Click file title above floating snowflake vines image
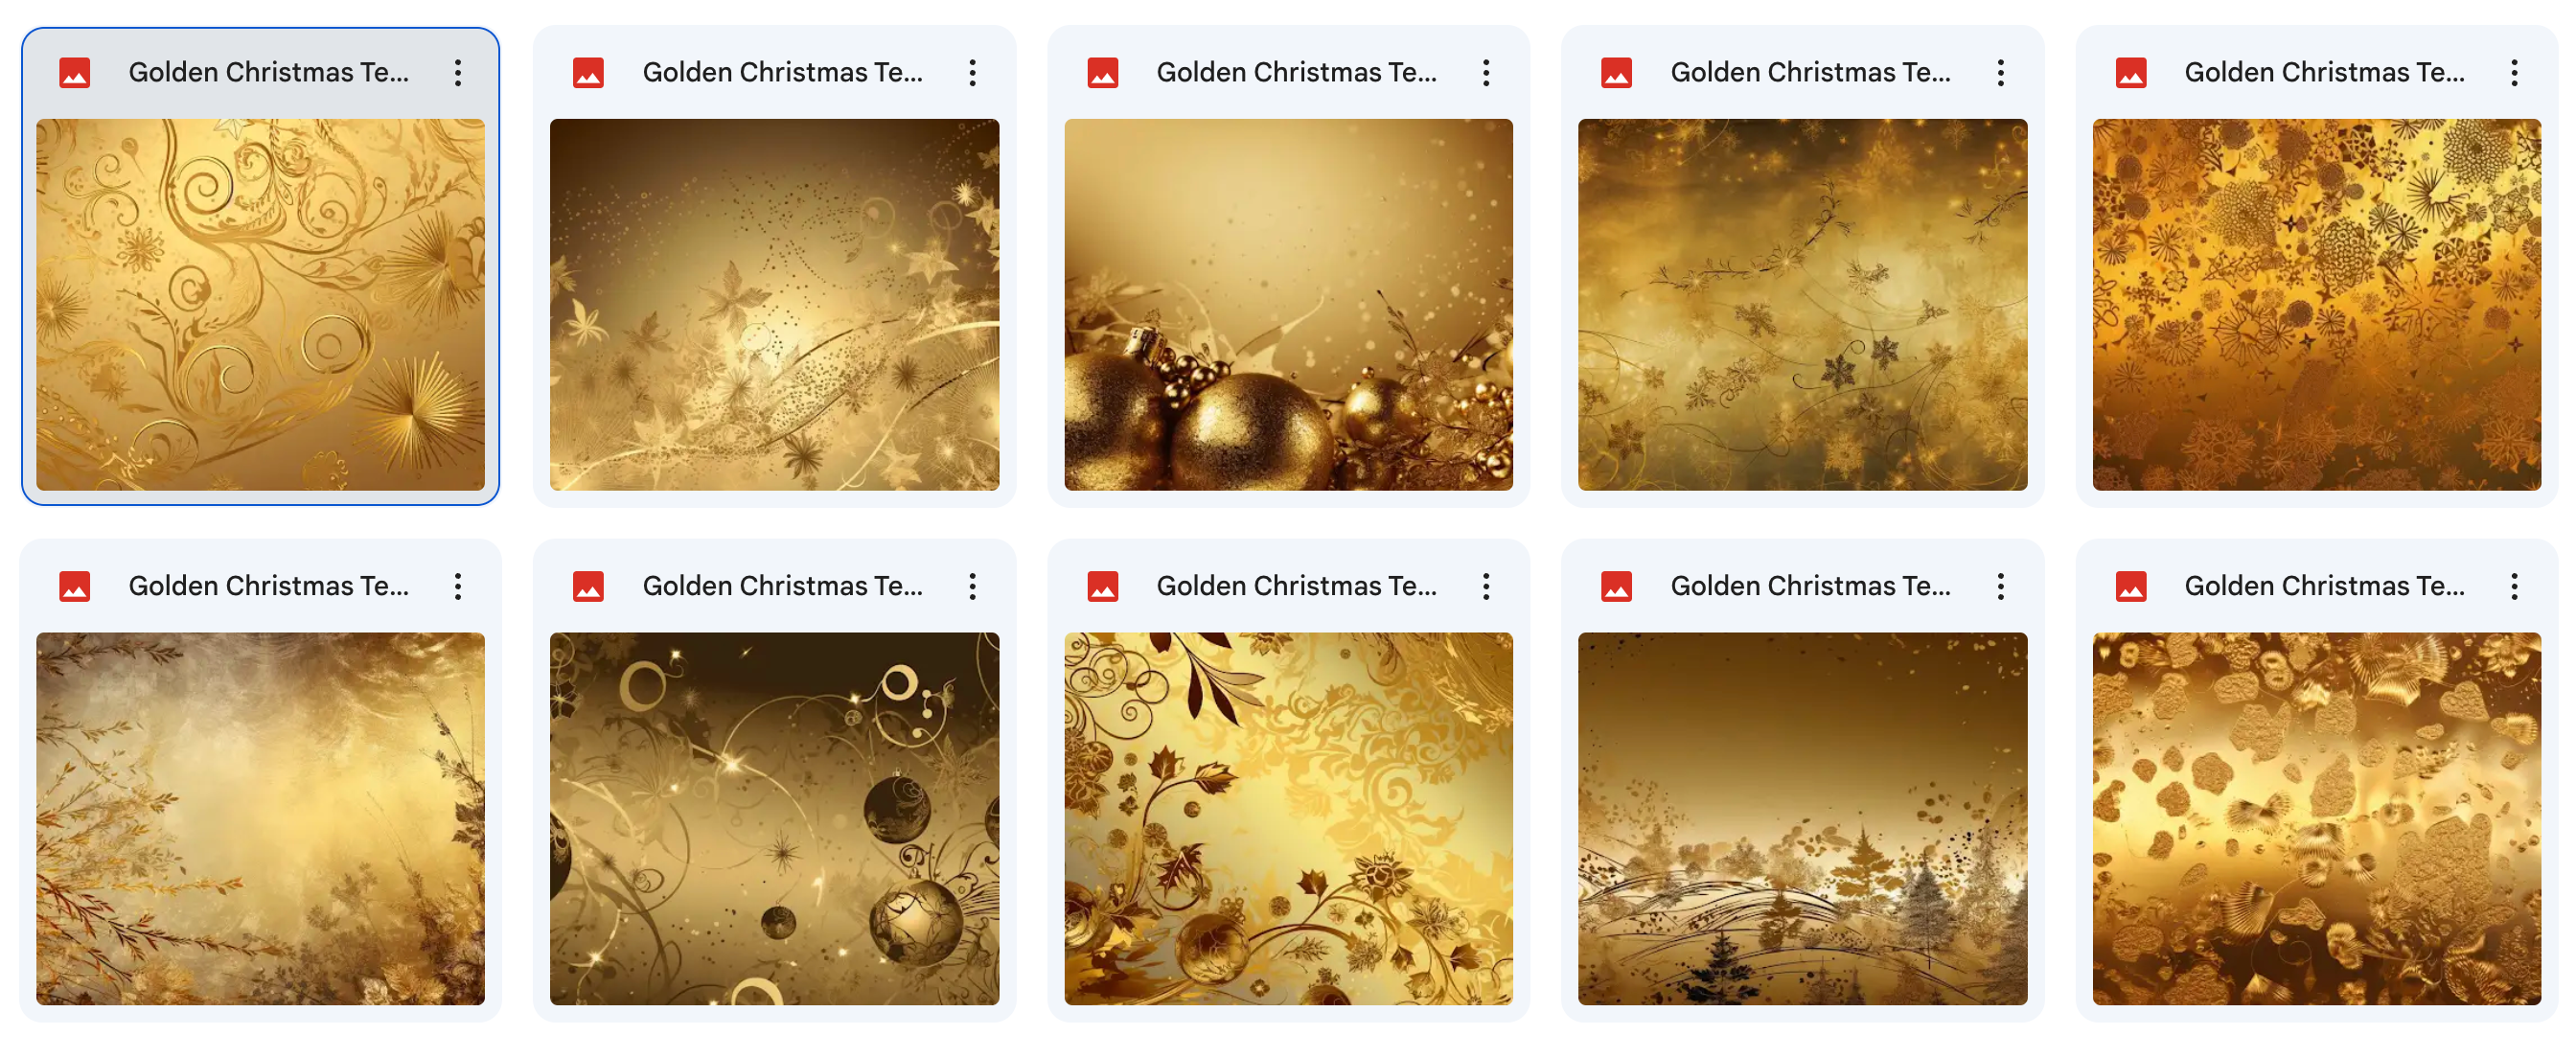Screen dimensions: 2576x1058 tap(1810, 73)
